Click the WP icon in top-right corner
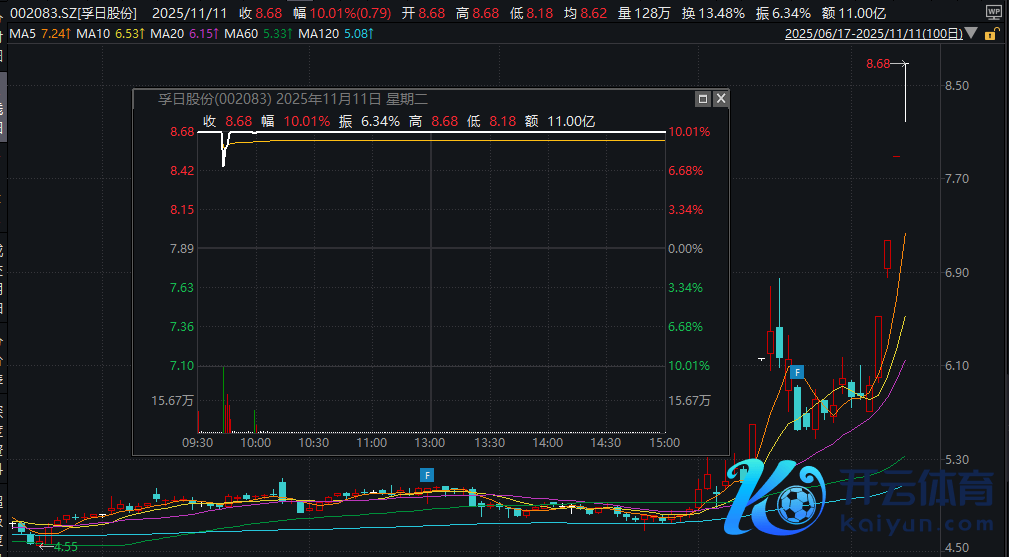This screenshot has height=557, width=1009. coord(993,14)
